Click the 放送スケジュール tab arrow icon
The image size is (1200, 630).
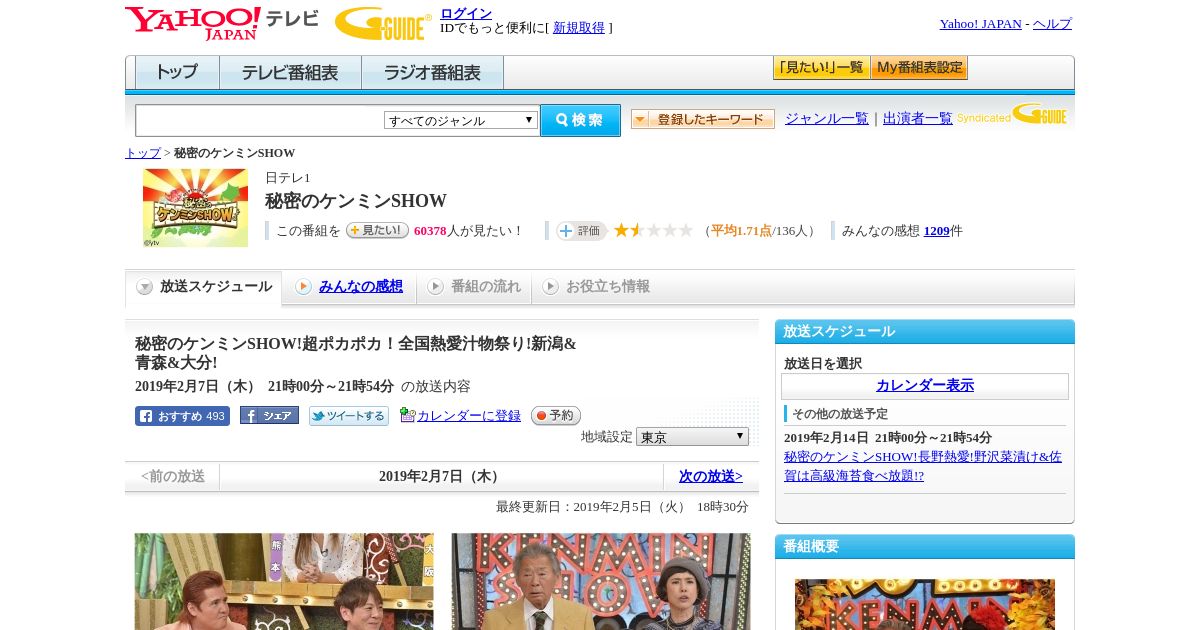point(145,287)
